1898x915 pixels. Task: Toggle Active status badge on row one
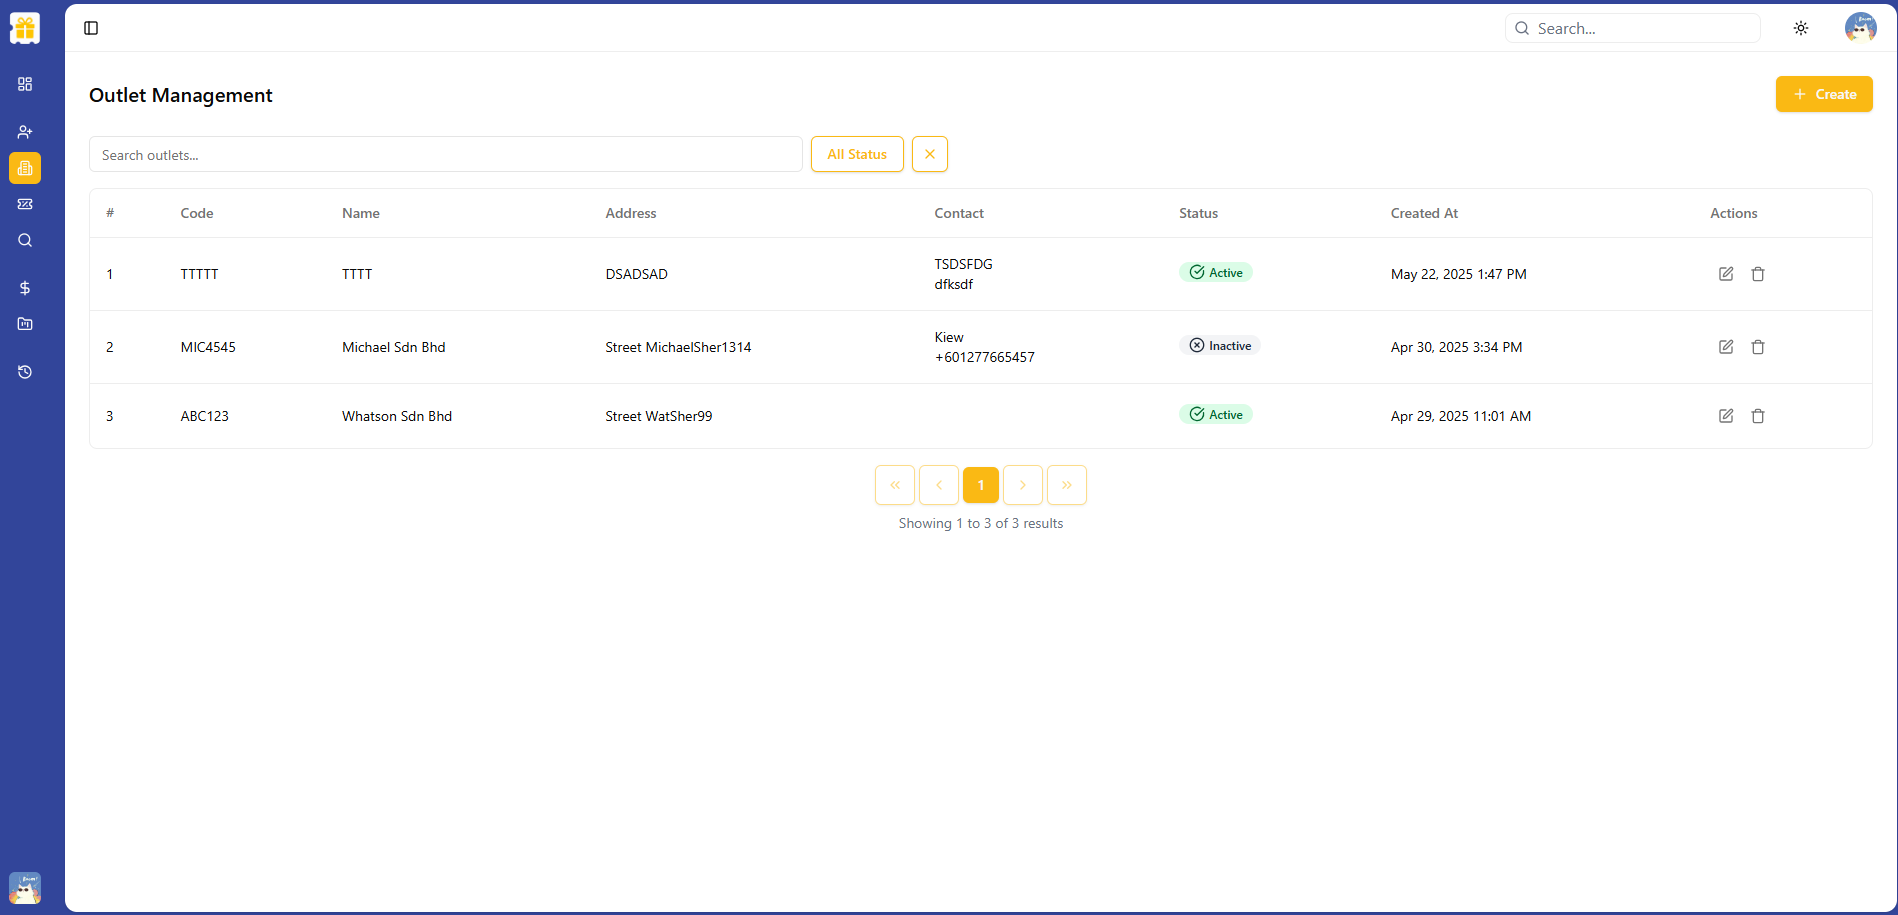click(1215, 271)
